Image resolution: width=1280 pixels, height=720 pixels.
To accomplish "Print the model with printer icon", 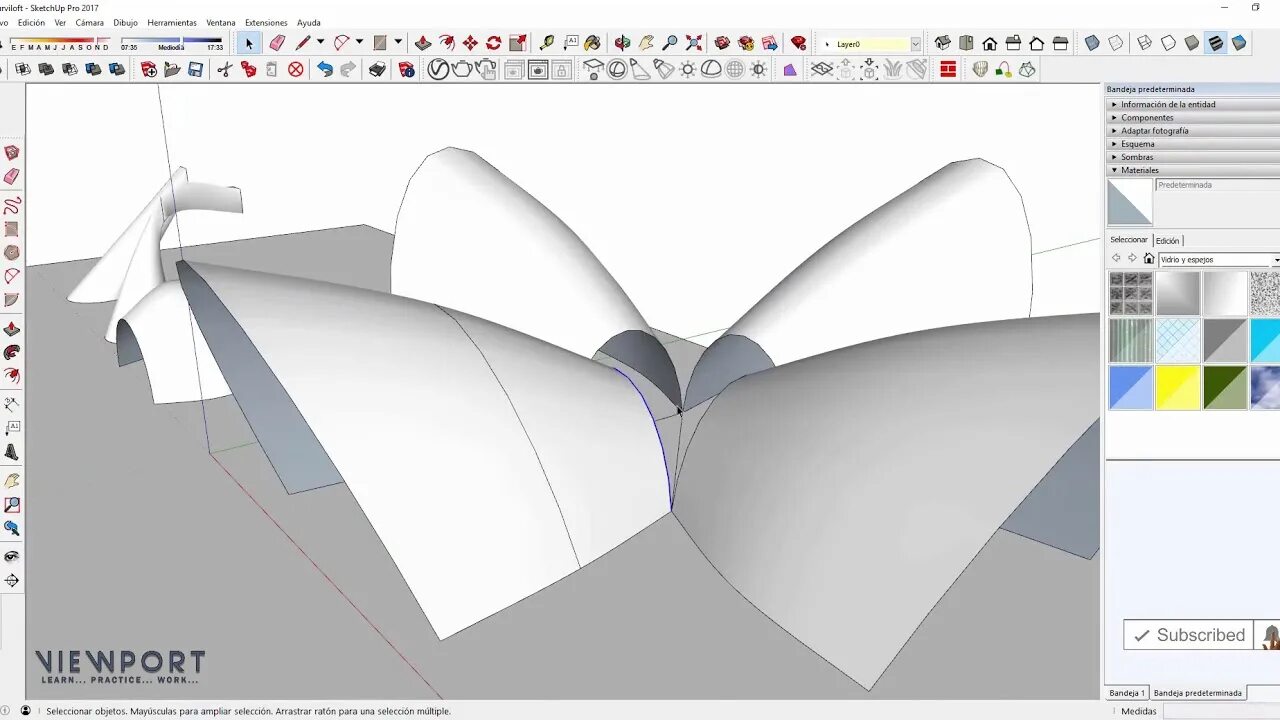I will pyautogui.click(x=377, y=69).
